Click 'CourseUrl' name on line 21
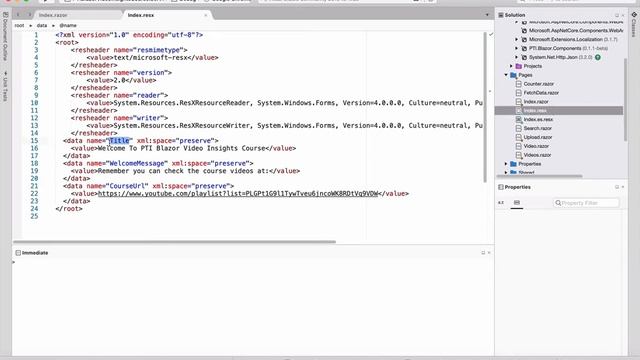Viewport: 640px width, 360px height. point(127,186)
